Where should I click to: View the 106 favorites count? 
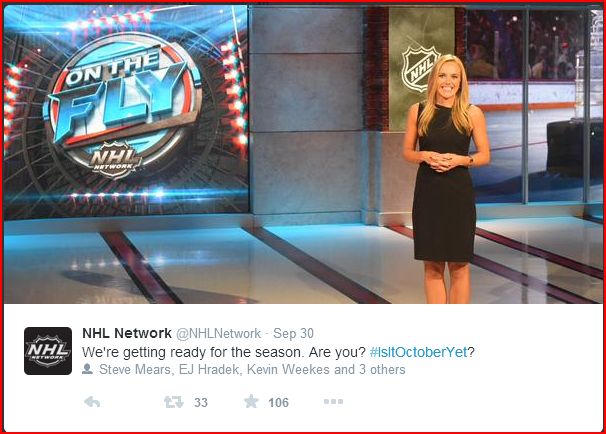point(278,403)
